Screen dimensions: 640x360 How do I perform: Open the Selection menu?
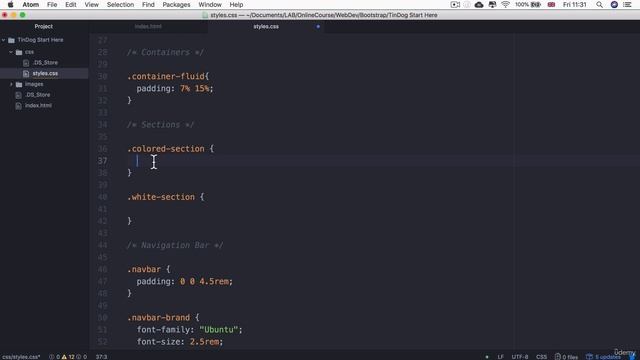[120, 4]
